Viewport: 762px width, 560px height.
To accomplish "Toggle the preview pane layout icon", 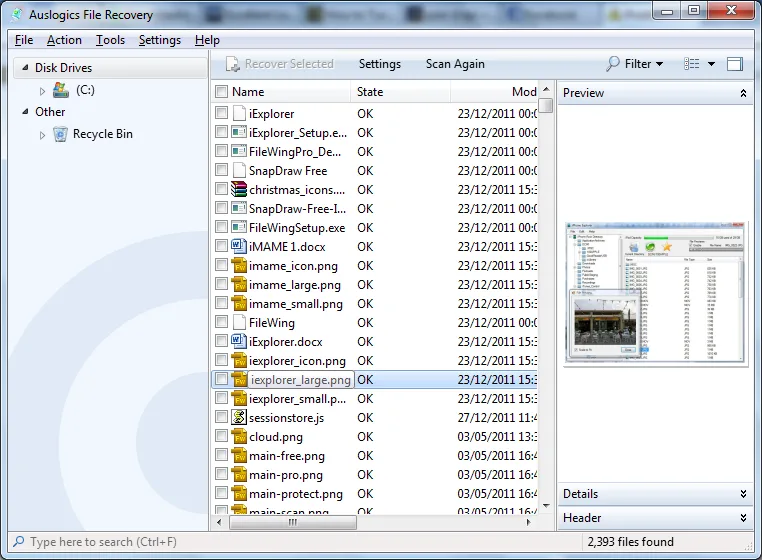I will pos(735,64).
